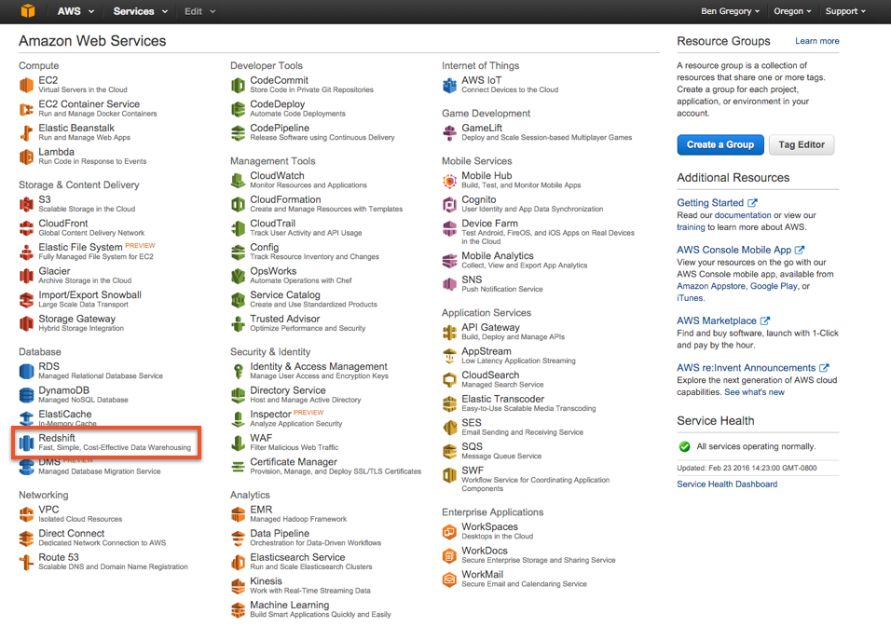The width and height of the screenshot is (891, 627).
Task: Click the AWS orange cube home logo
Action: pyautogui.click(x=28, y=11)
